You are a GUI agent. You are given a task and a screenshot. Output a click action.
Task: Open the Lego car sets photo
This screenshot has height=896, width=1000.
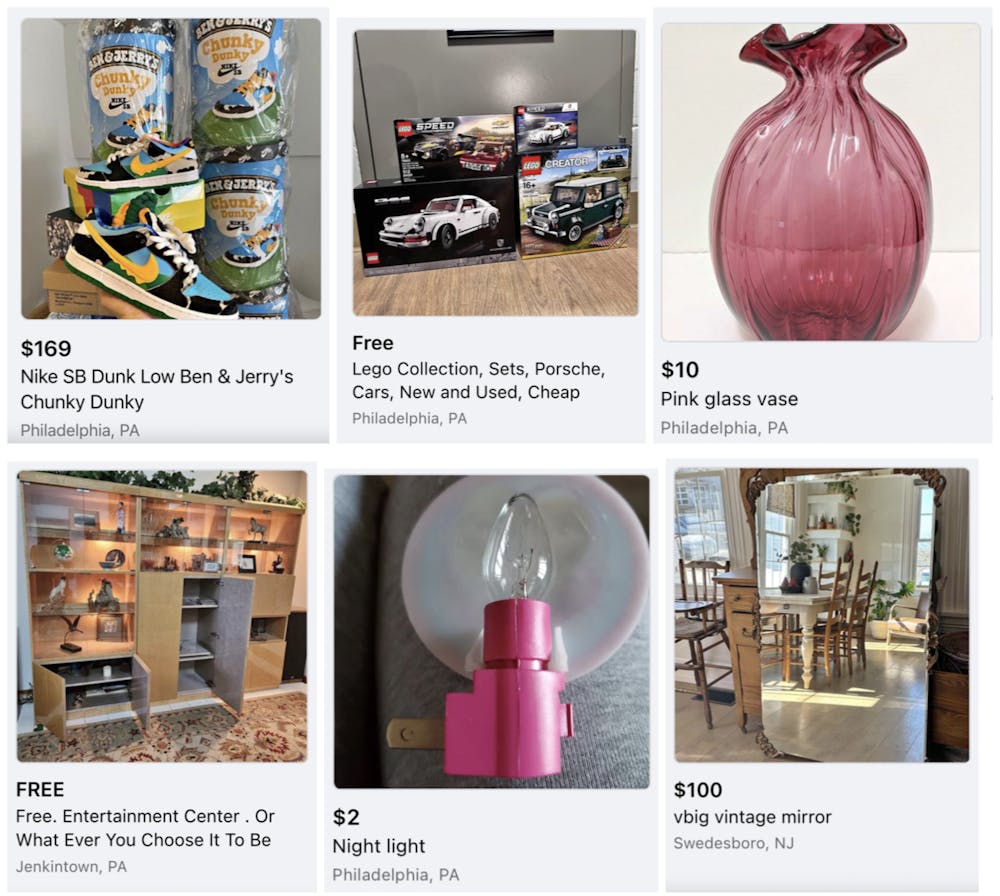496,172
